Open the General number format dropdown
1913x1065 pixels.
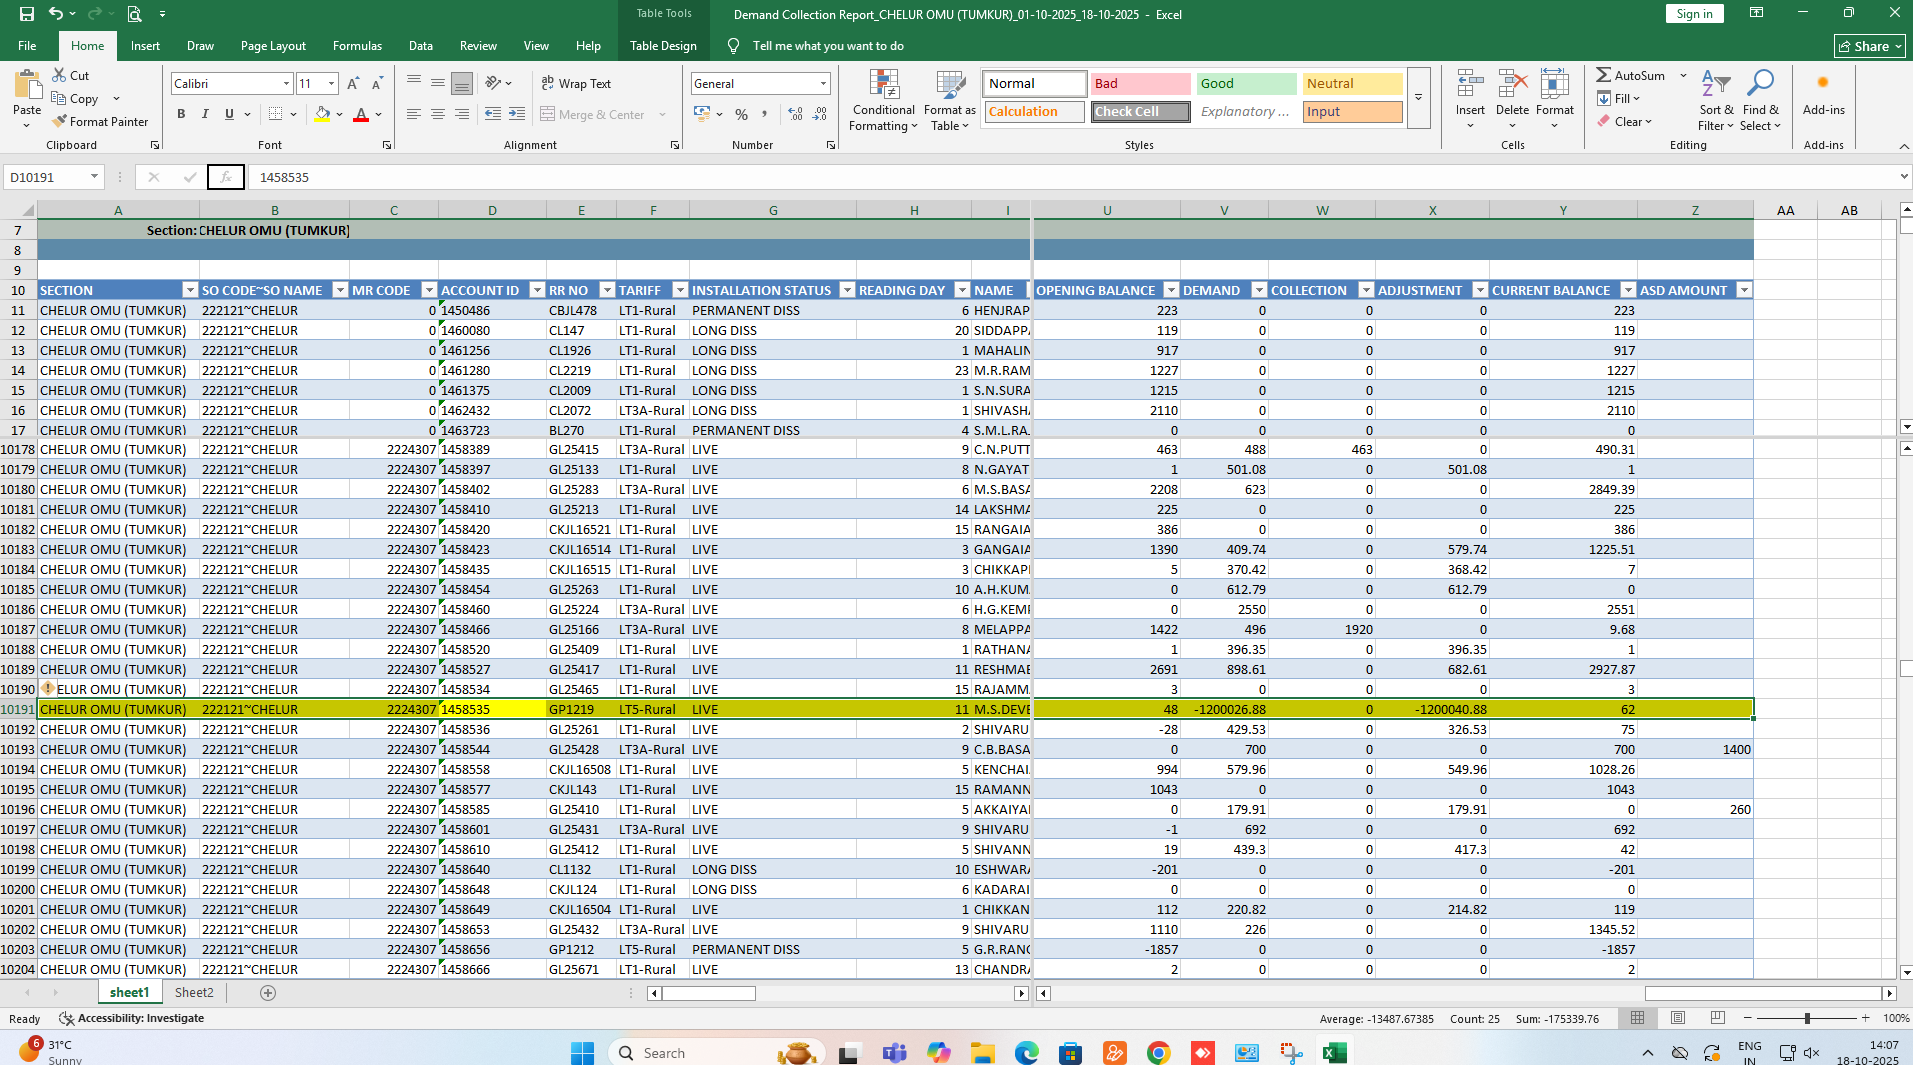823,84
